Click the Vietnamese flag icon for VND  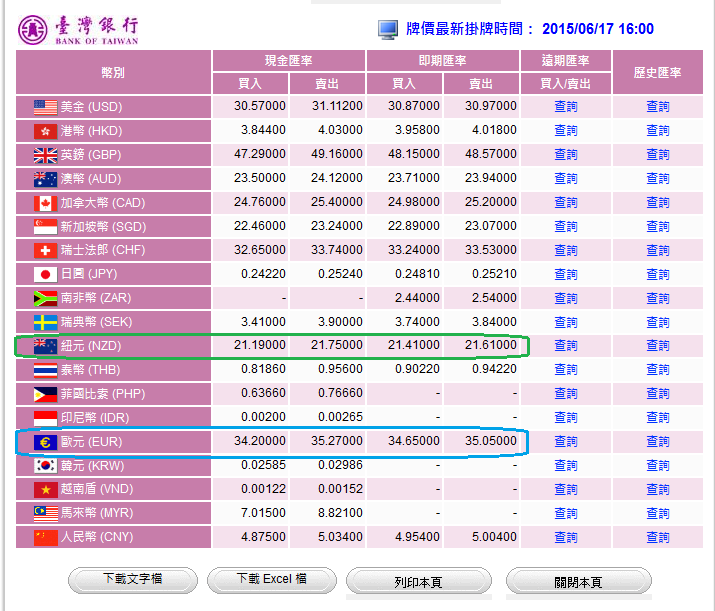pyautogui.click(x=45, y=490)
